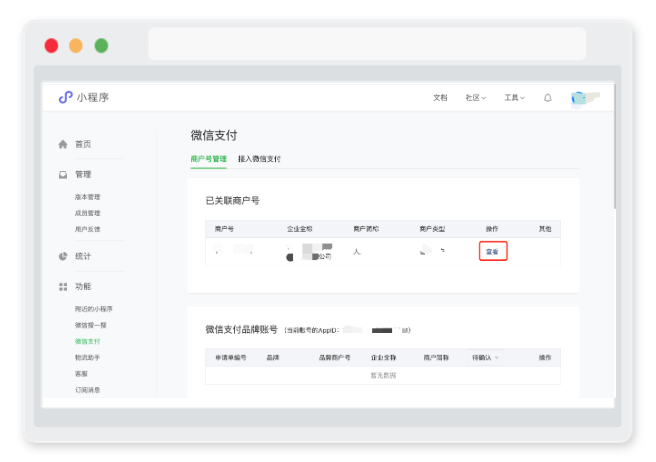Click the 商户类型 column header
656x462 pixels.
(432, 229)
